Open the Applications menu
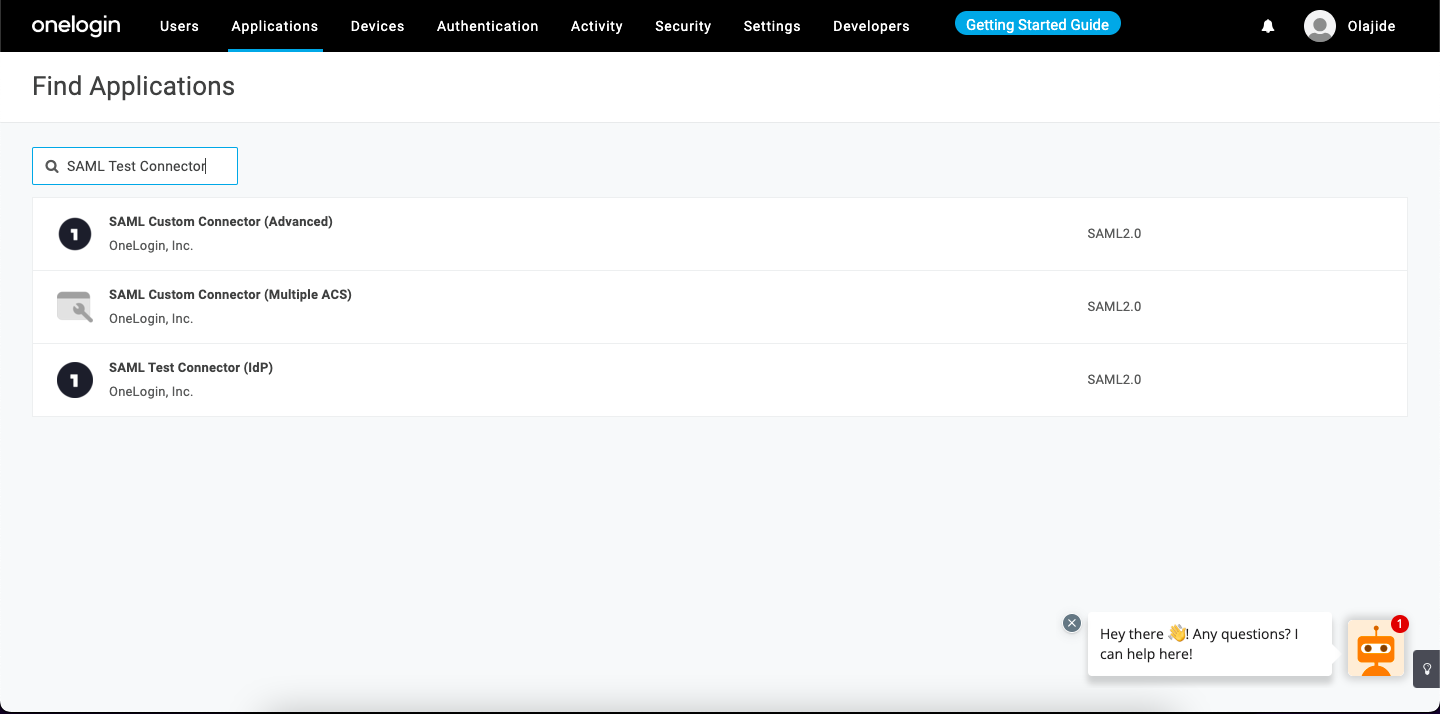Screen dimensions: 1440x714 (275, 26)
